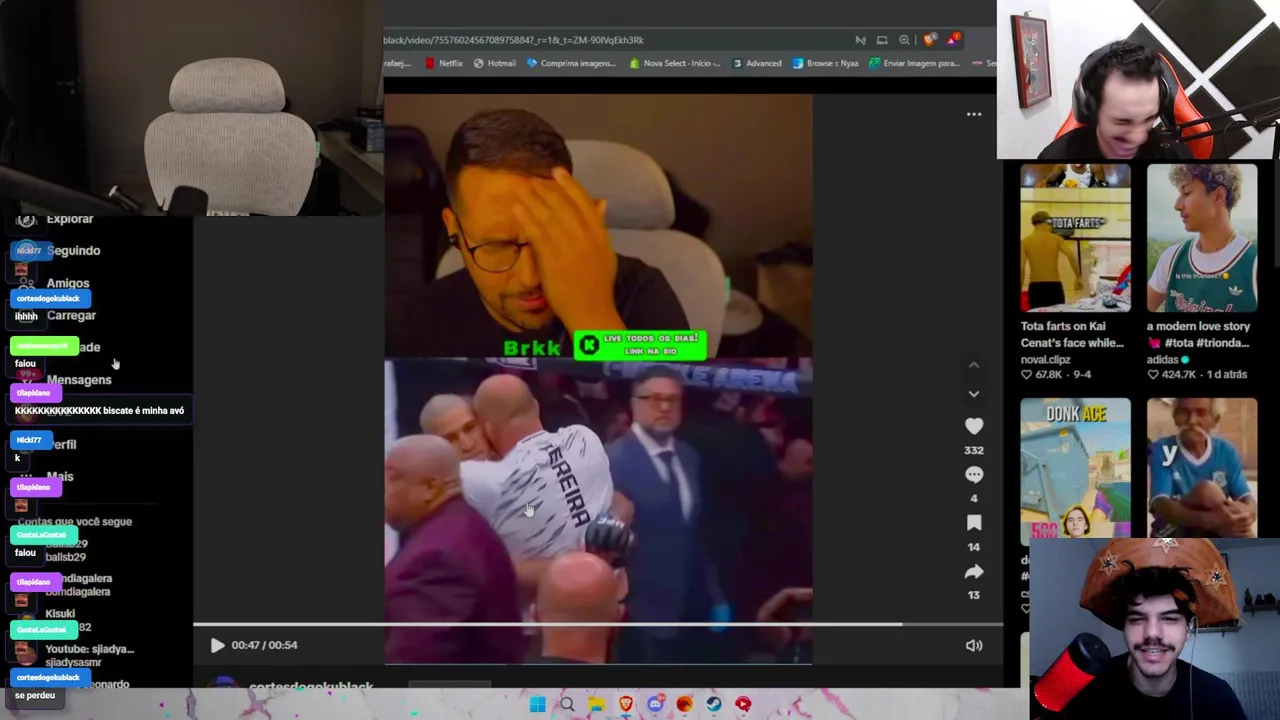Play the paused TikTok video
This screenshot has height=720, width=1280.
217,645
